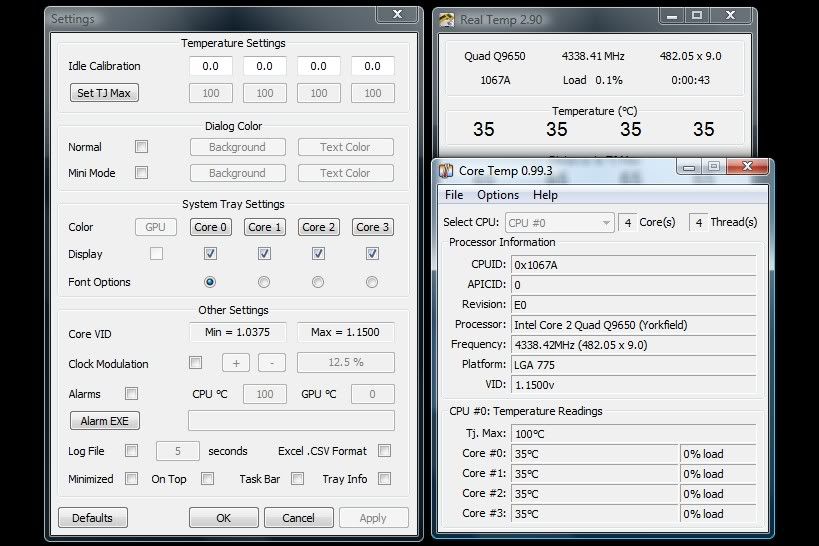Click the Cancel button in Settings
The image size is (819, 546).
298,518
